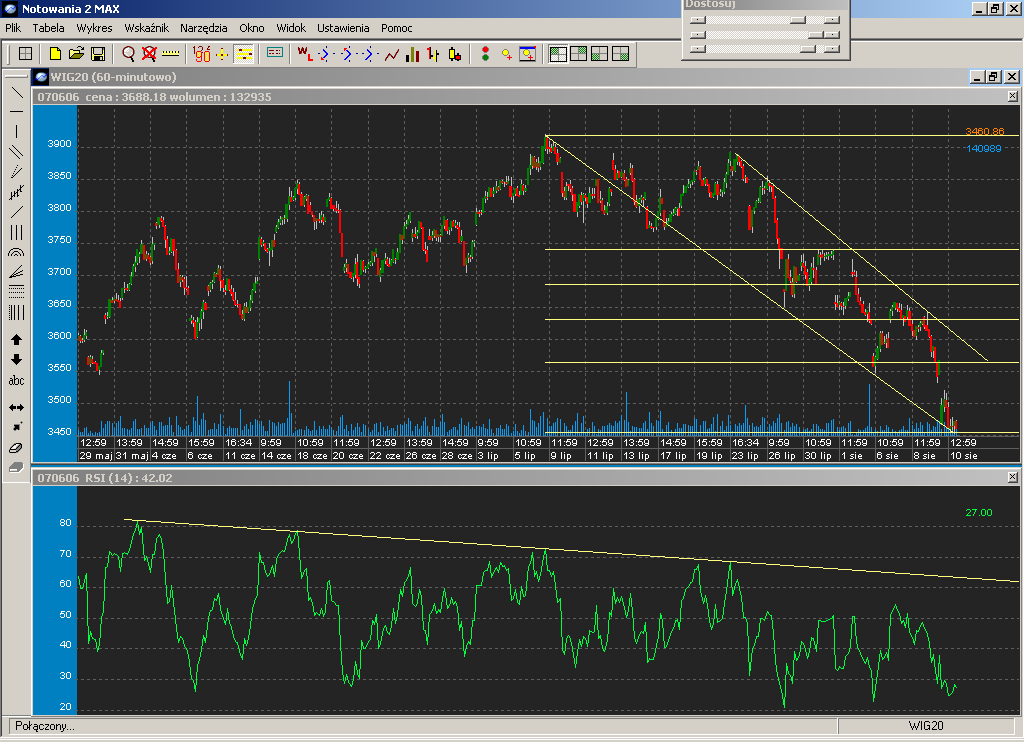The height and width of the screenshot is (742, 1024).
Task: Click the top slider thumb in Dostosuj
Action: (x=797, y=20)
